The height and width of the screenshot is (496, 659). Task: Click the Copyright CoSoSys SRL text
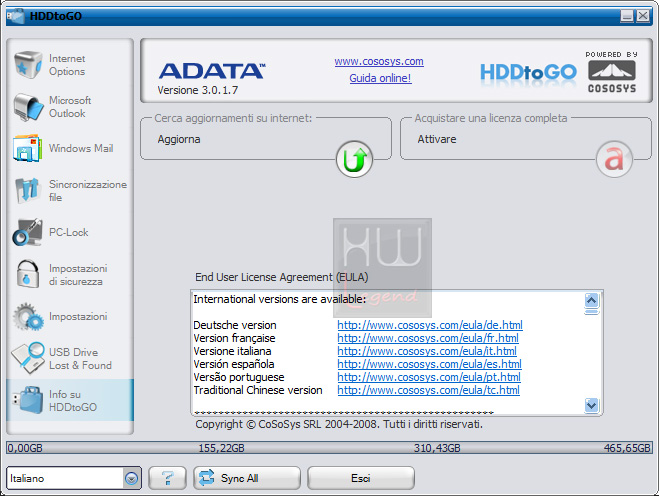[339, 424]
